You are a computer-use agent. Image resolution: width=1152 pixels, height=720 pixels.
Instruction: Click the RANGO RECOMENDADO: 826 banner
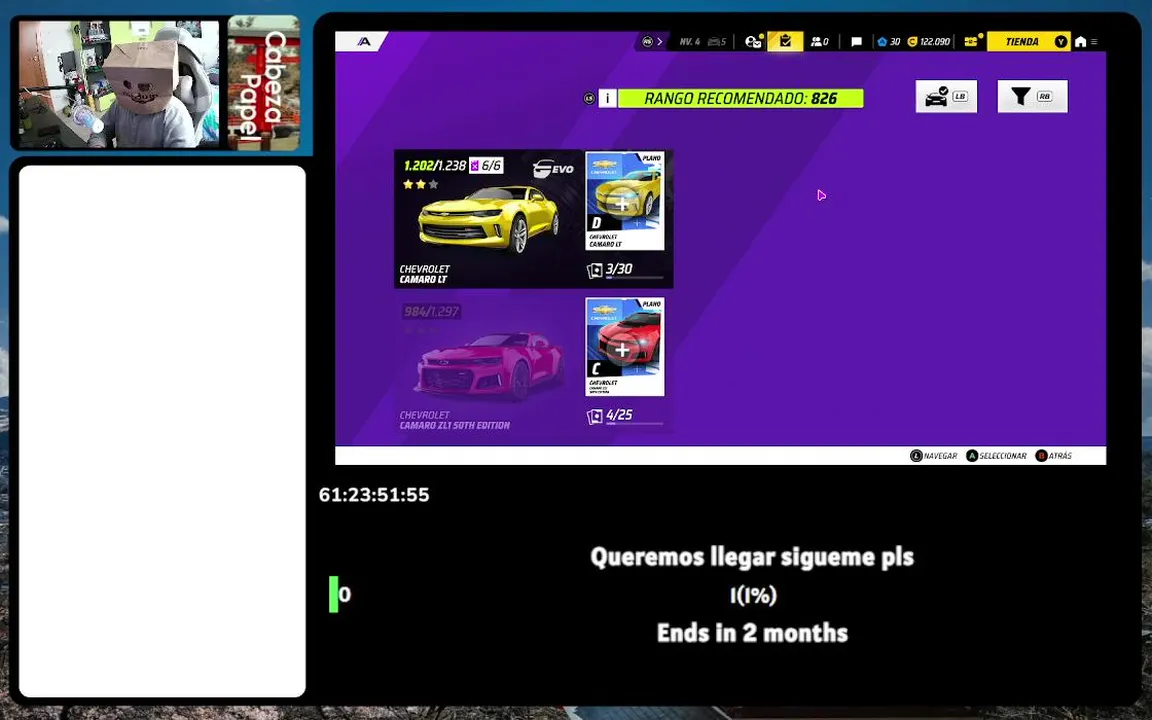point(741,98)
